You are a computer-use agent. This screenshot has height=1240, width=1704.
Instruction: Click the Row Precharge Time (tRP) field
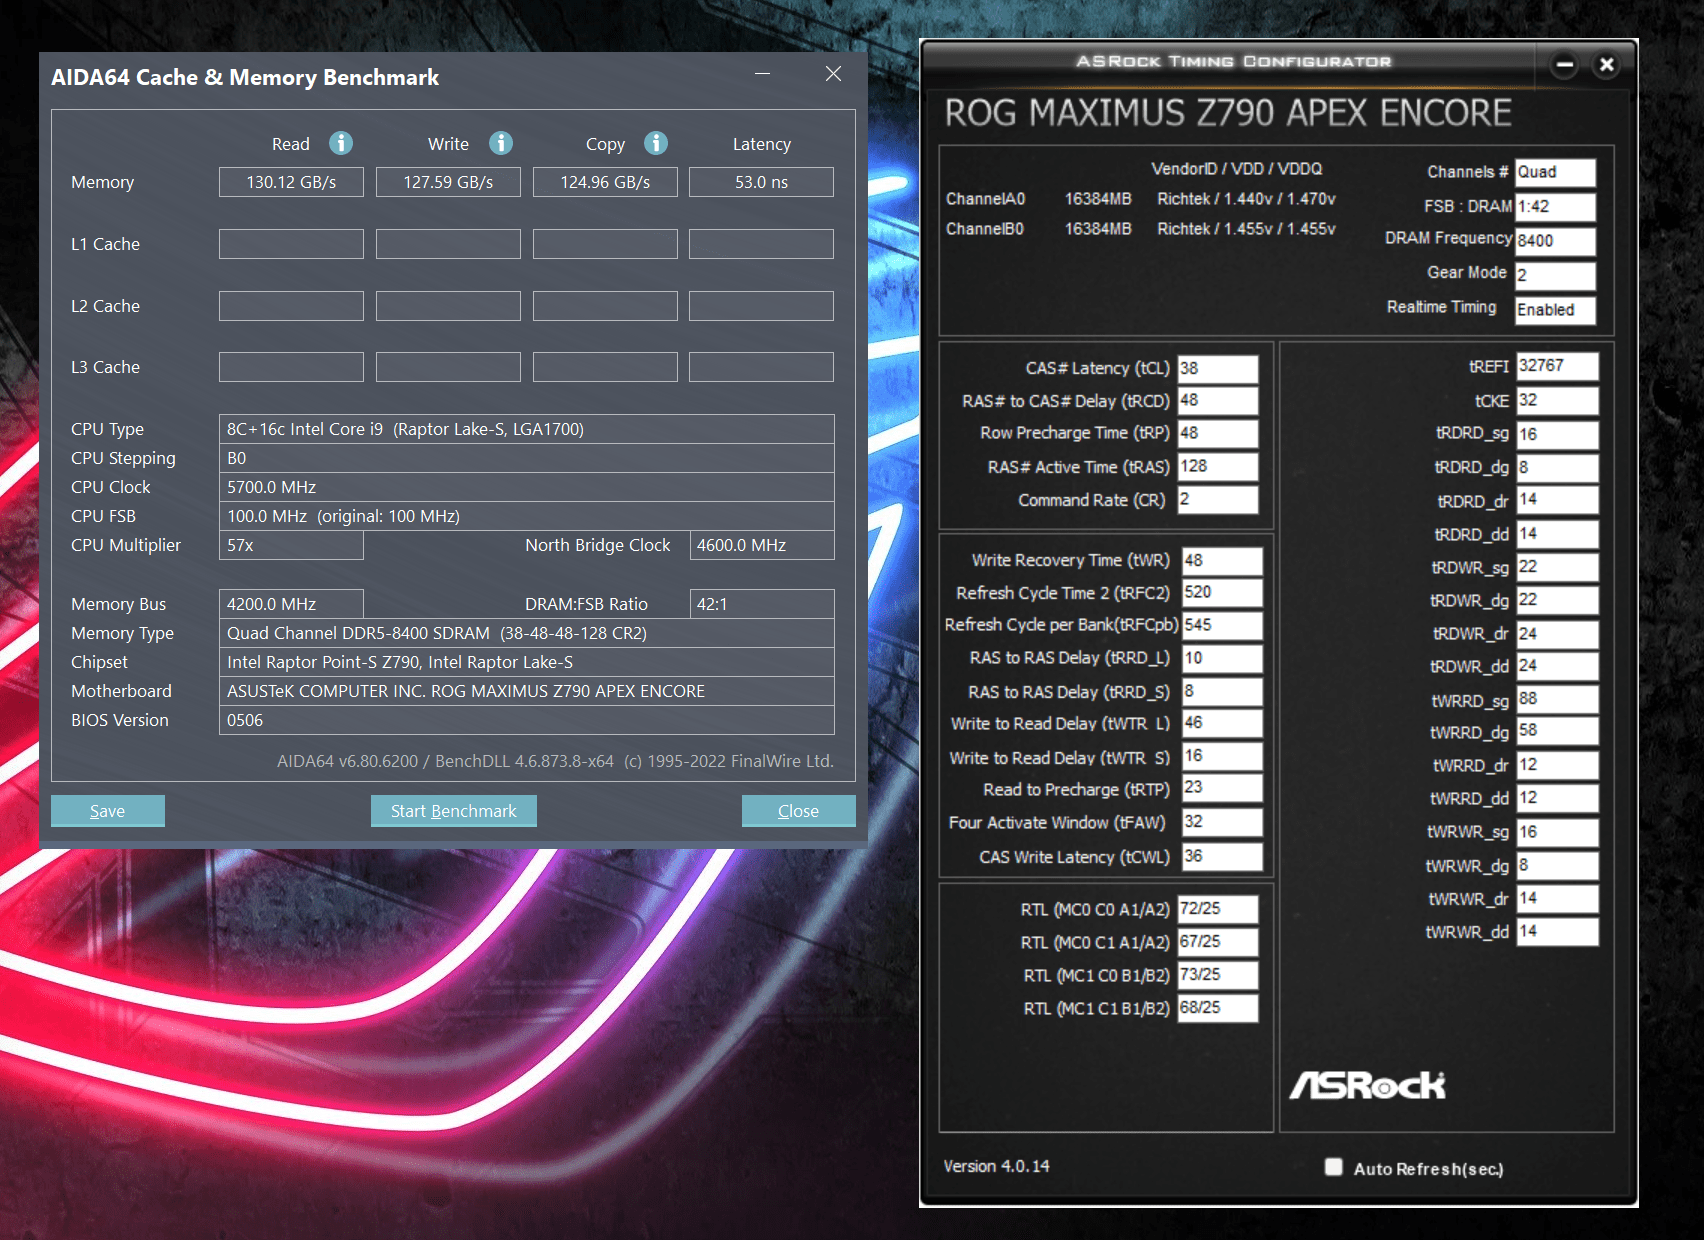point(1217,433)
